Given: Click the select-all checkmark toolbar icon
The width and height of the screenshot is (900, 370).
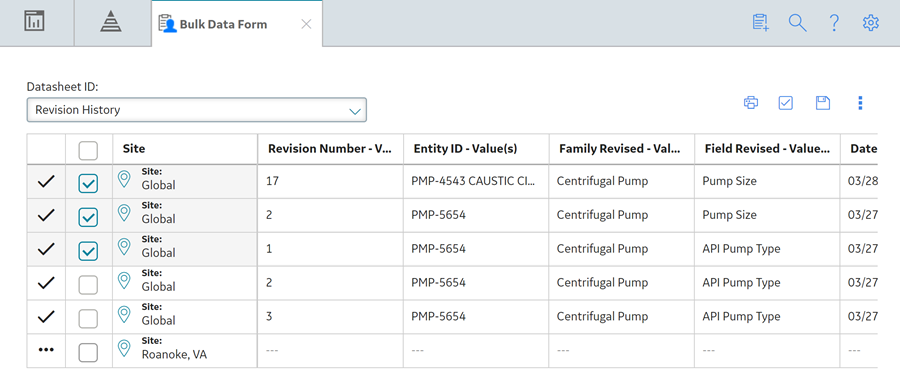Looking at the screenshot, I should (785, 103).
